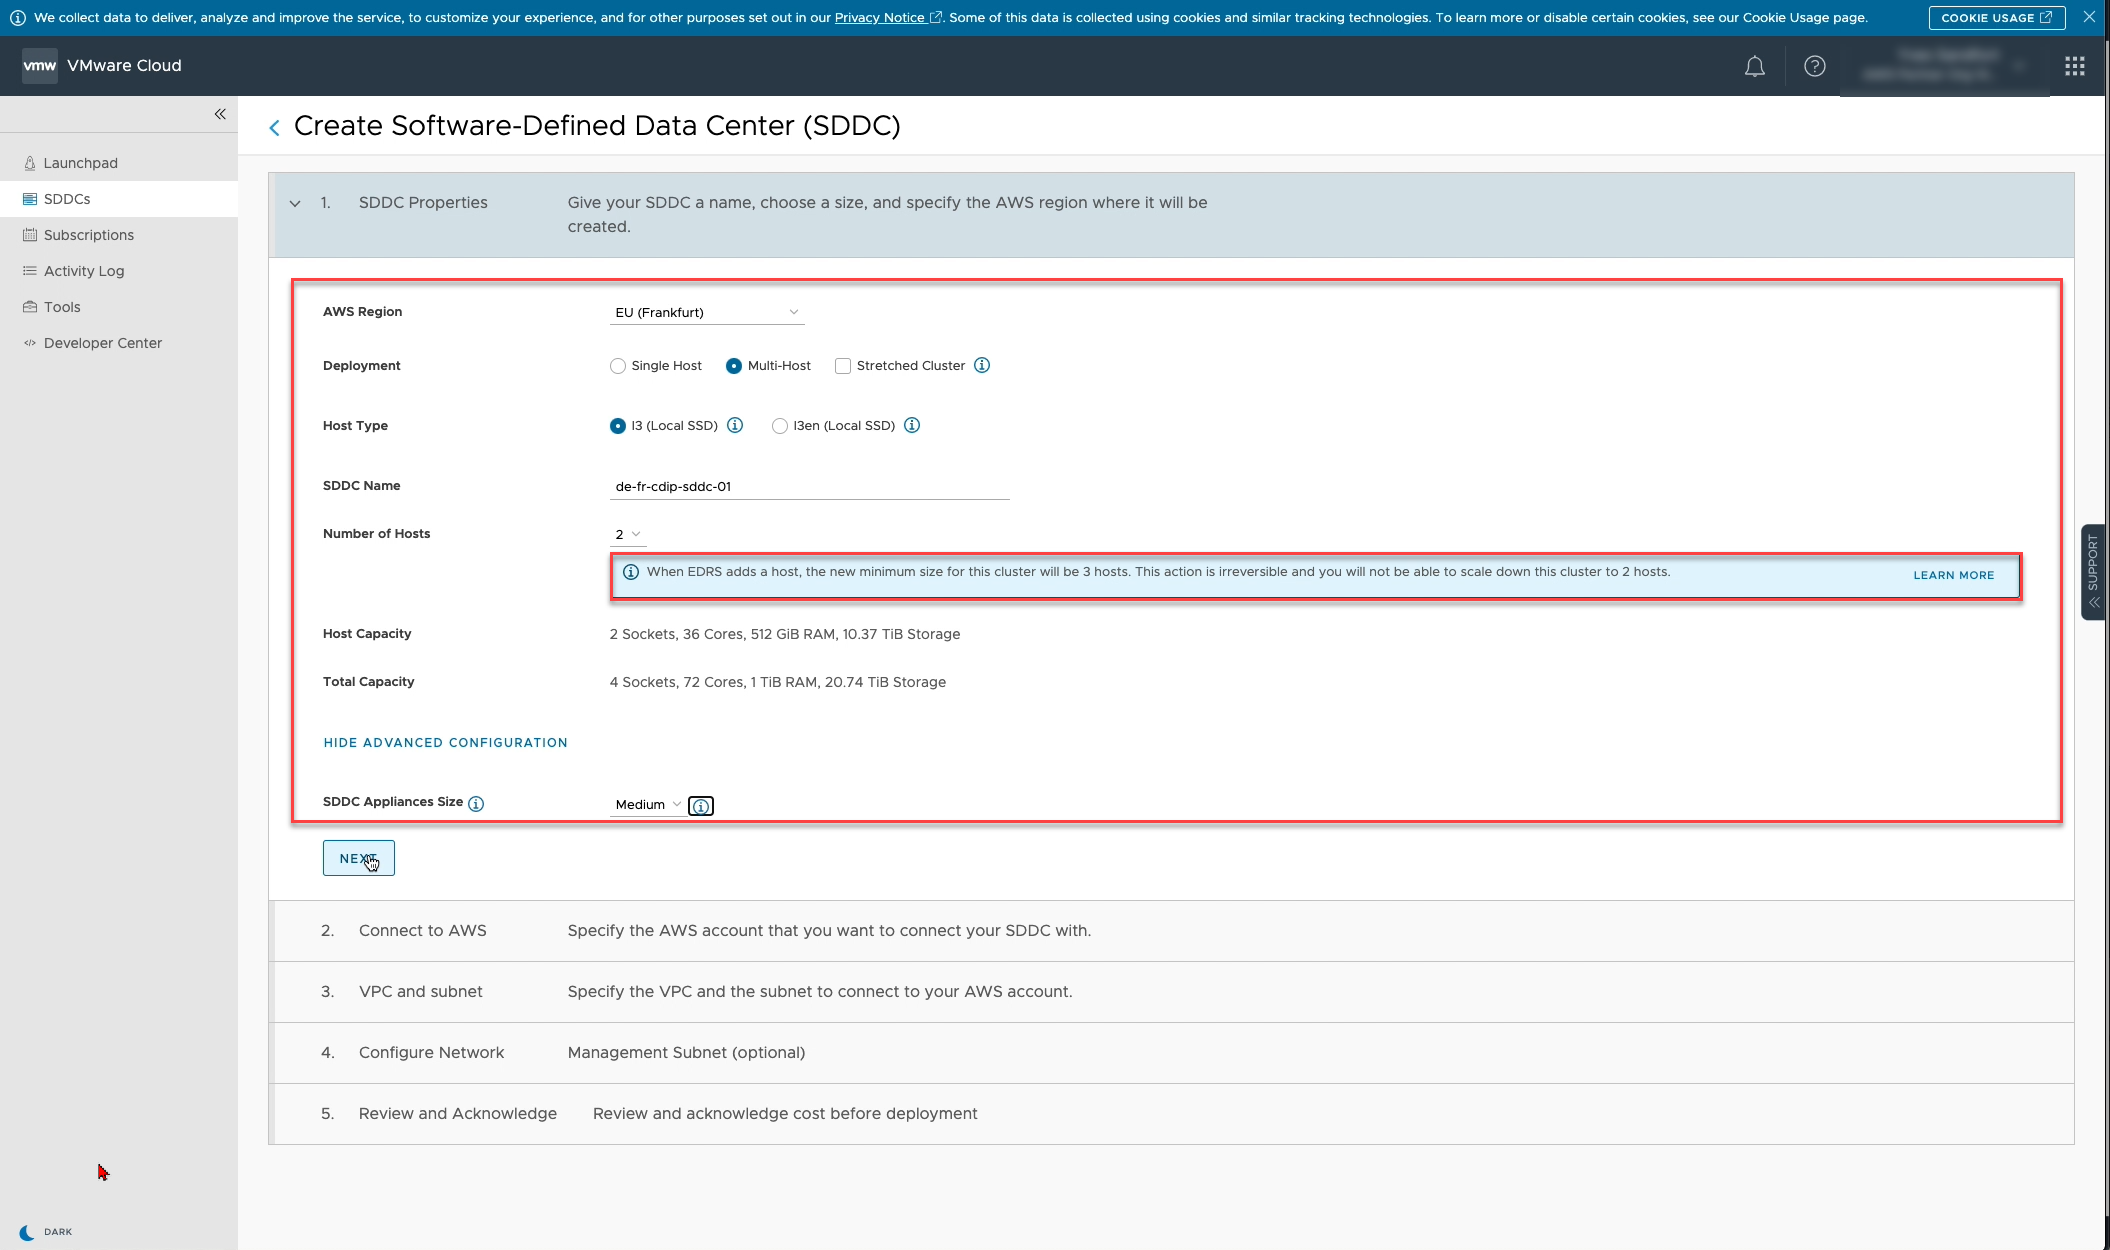The height and width of the screenshot is (1250, 2110).
Task: Go back using the arrow beside Create SDDC
Action: click(x=274, y=127)
